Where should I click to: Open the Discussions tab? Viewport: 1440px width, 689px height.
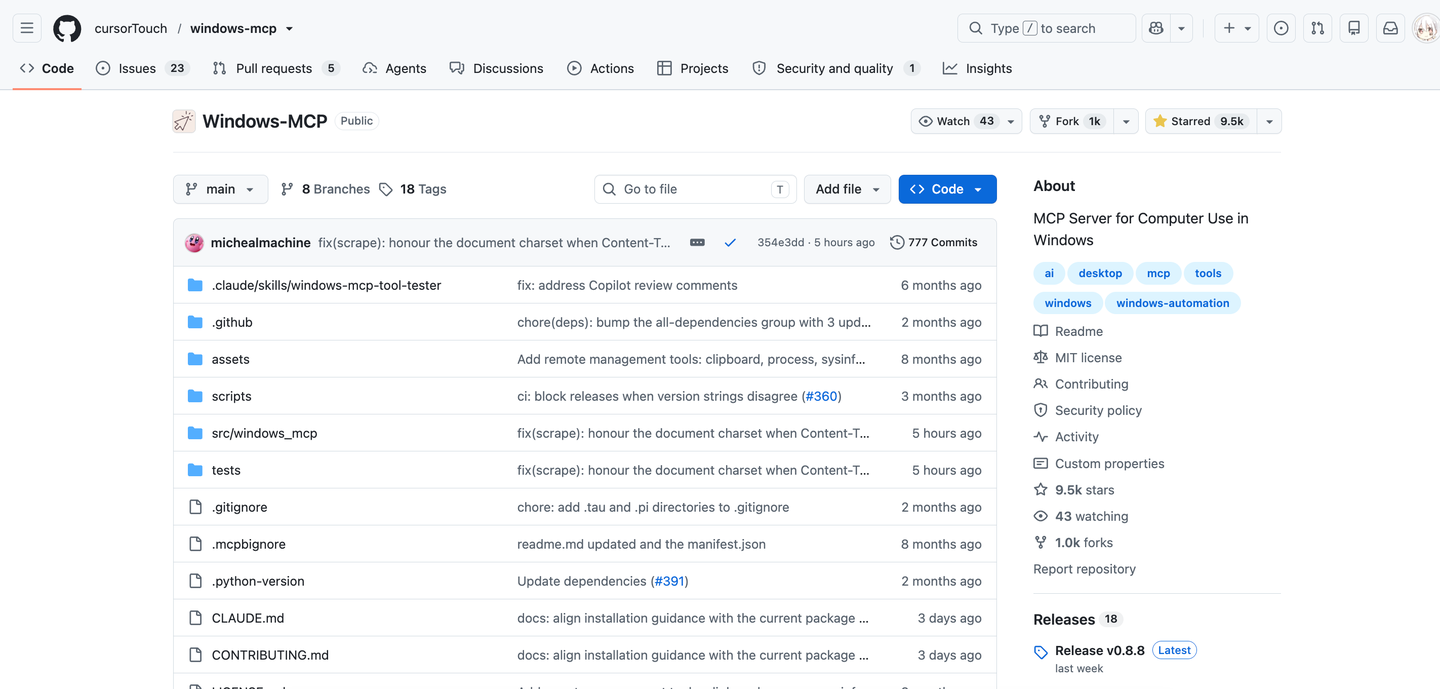pos(496,68)
